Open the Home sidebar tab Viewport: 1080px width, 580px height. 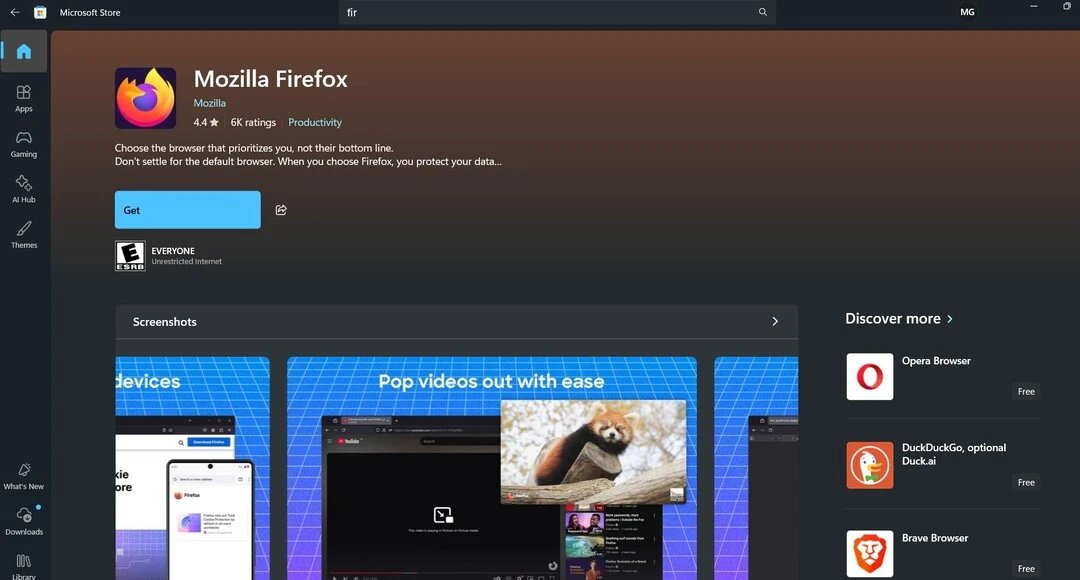[x=24, y=51]
